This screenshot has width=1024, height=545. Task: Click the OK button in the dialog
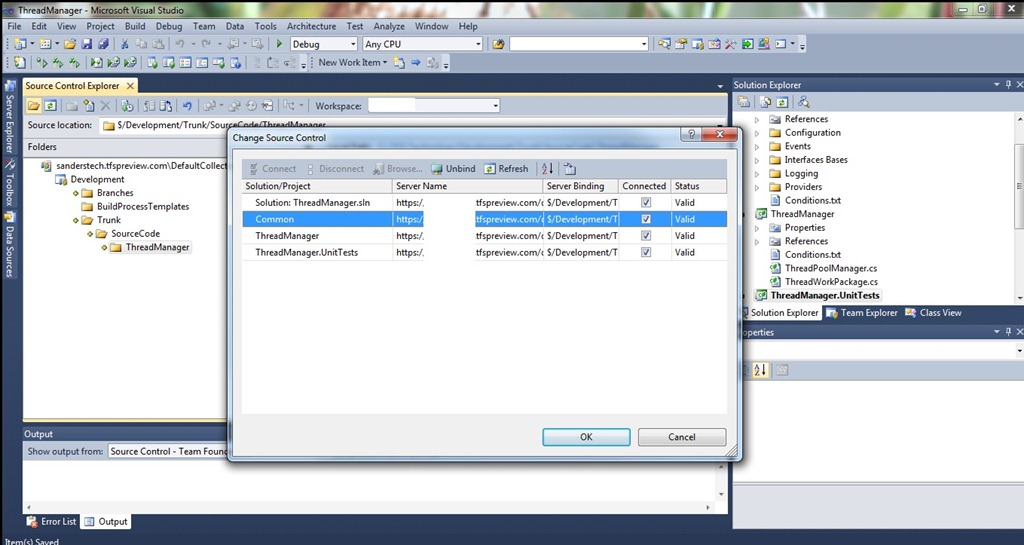click(586, 437)
